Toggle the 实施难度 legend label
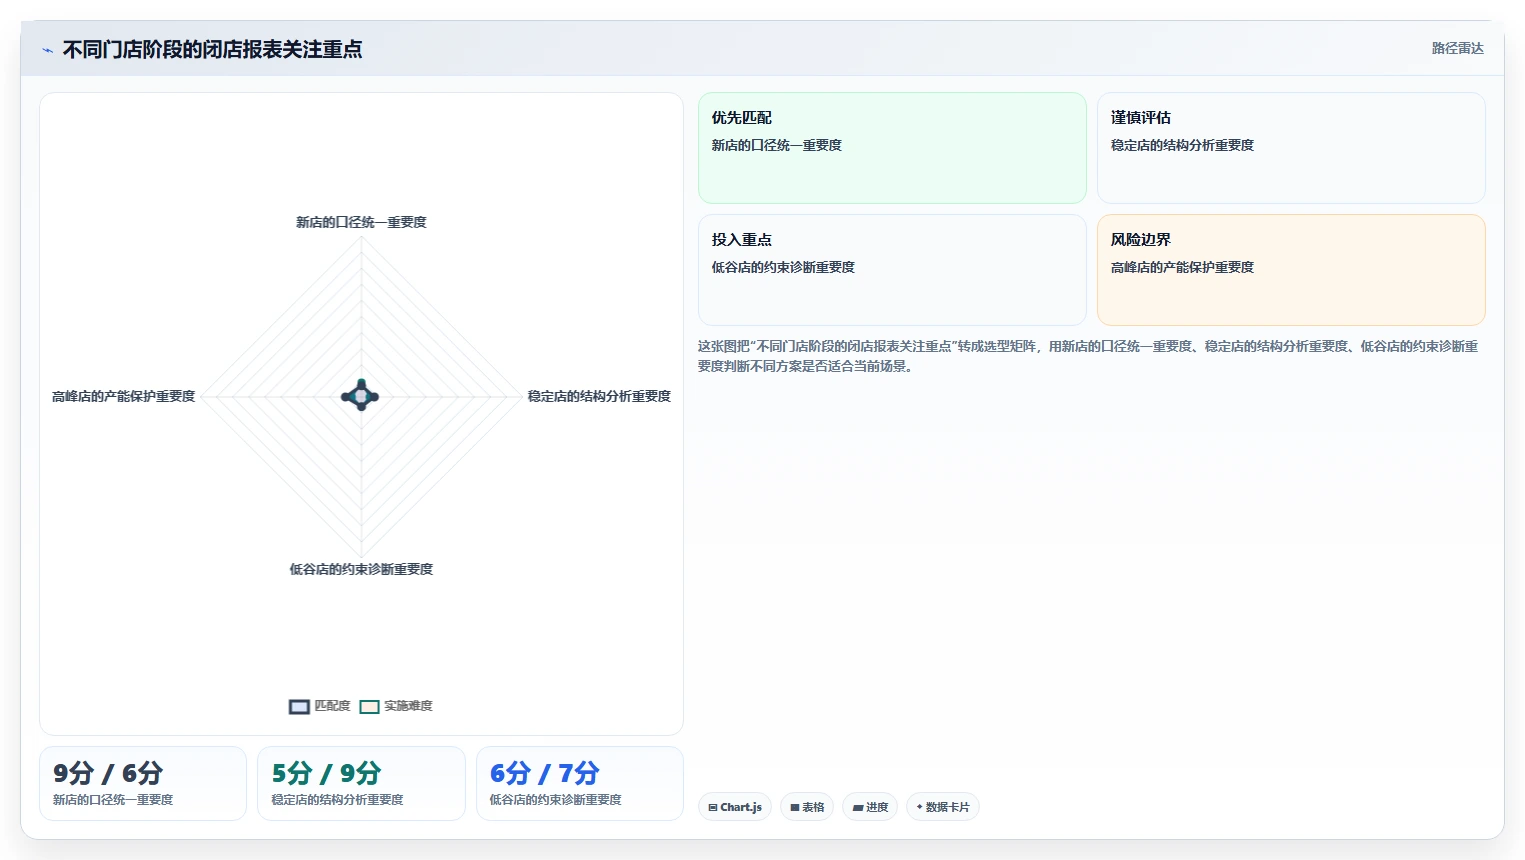1525x860 pixels. (x=408, y=706)
